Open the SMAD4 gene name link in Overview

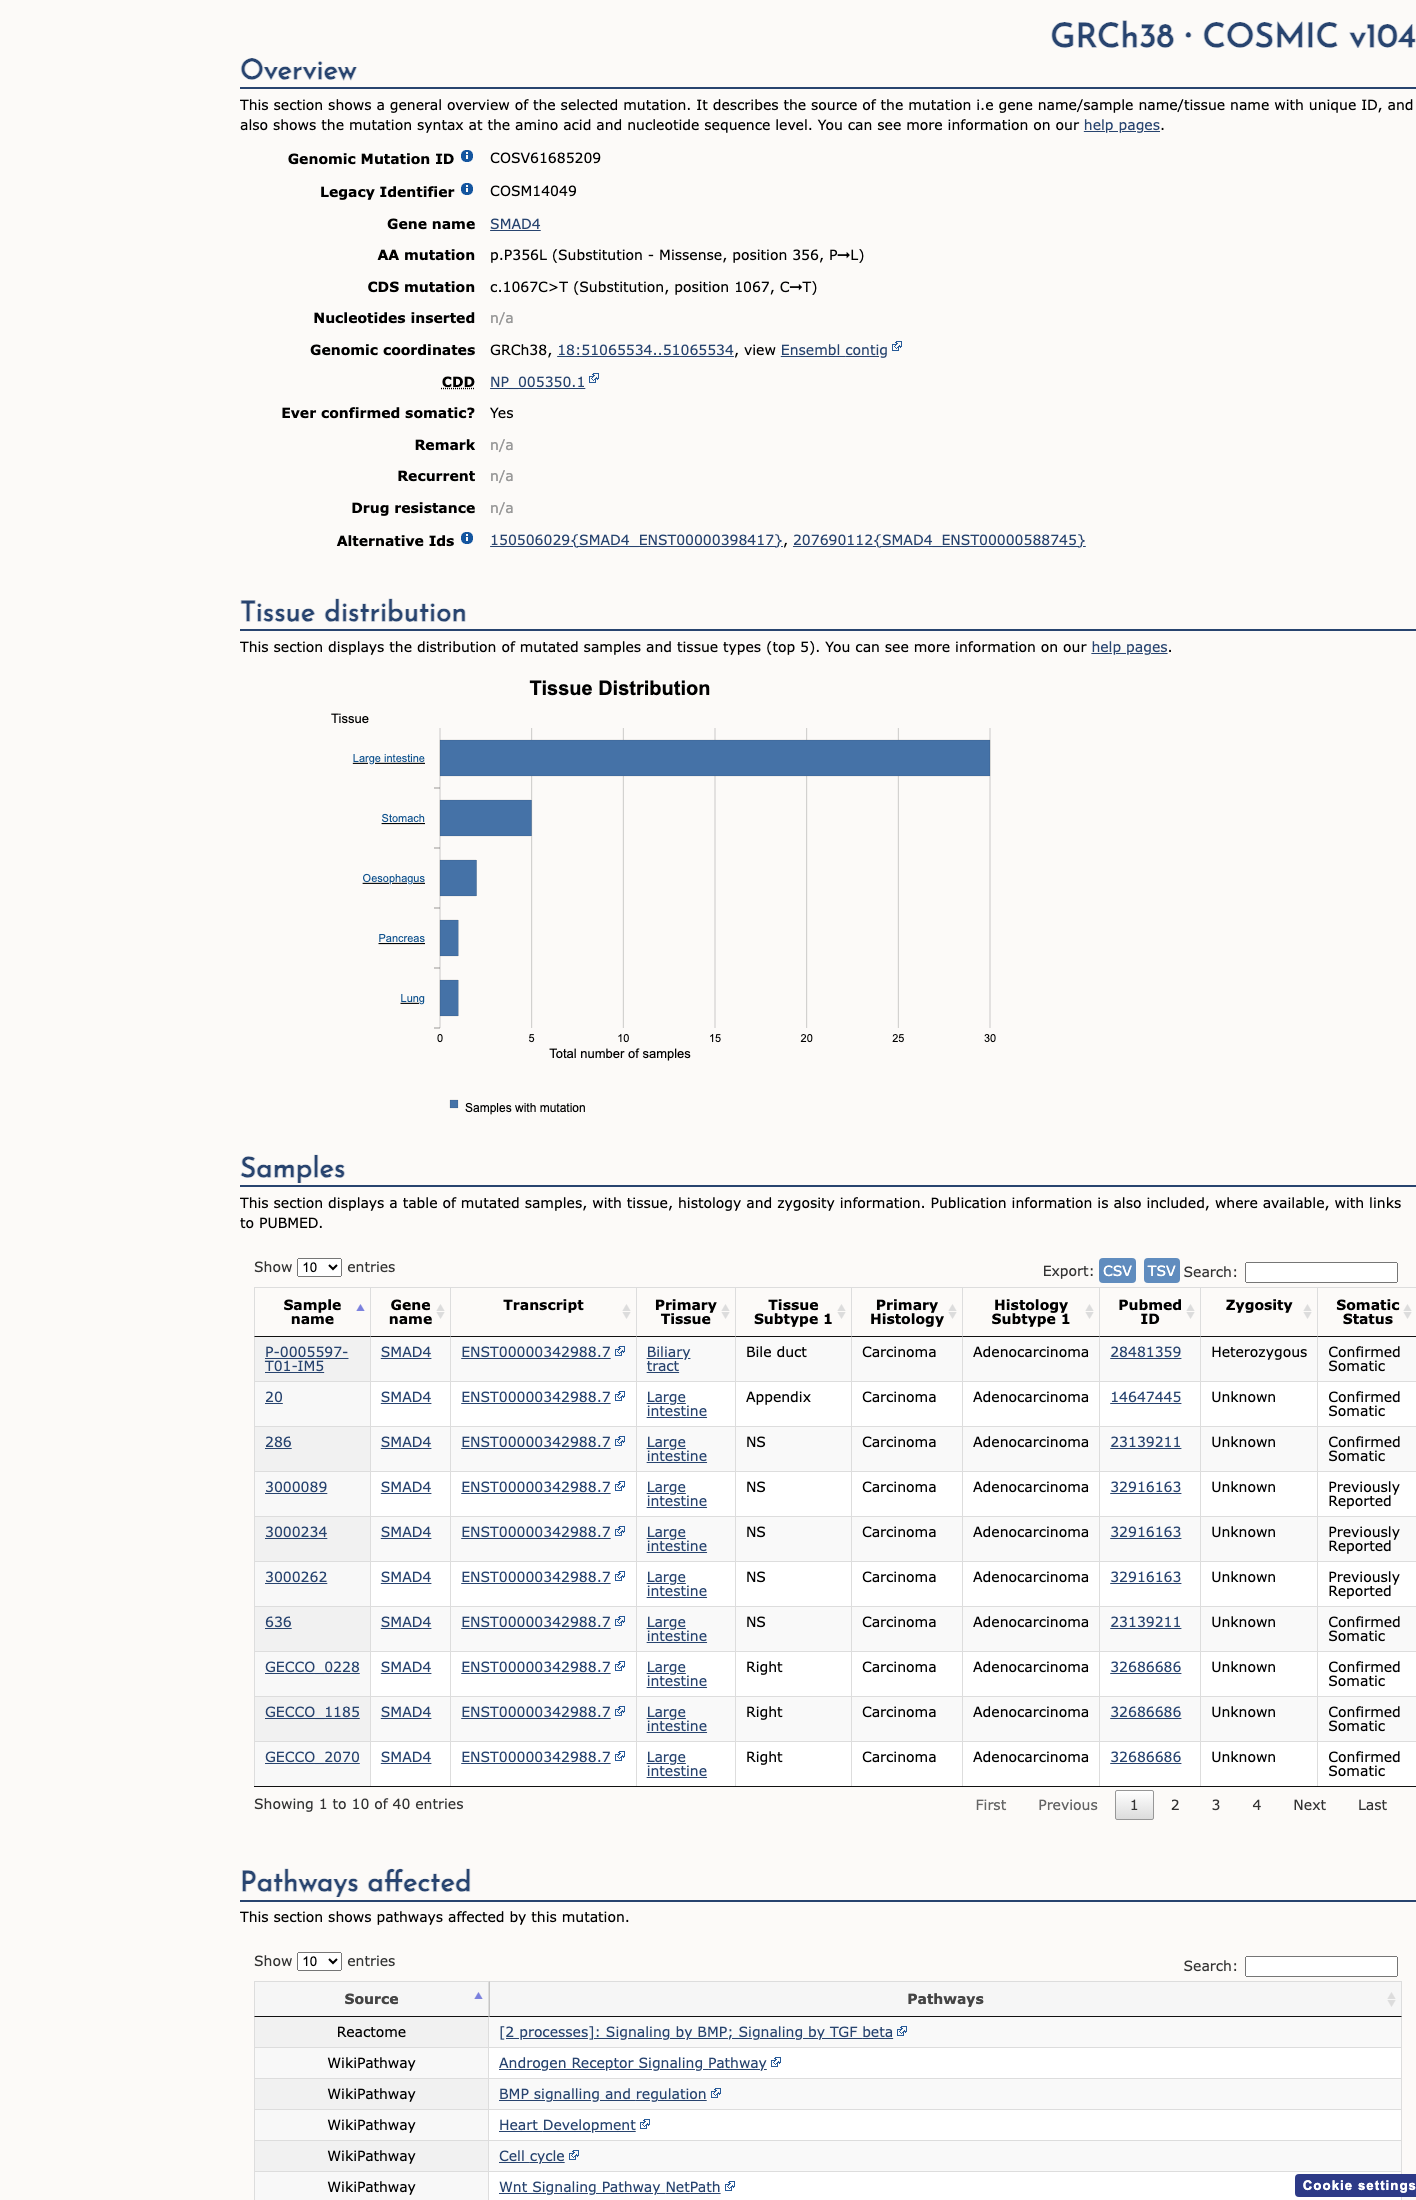(x=515, y=224)
